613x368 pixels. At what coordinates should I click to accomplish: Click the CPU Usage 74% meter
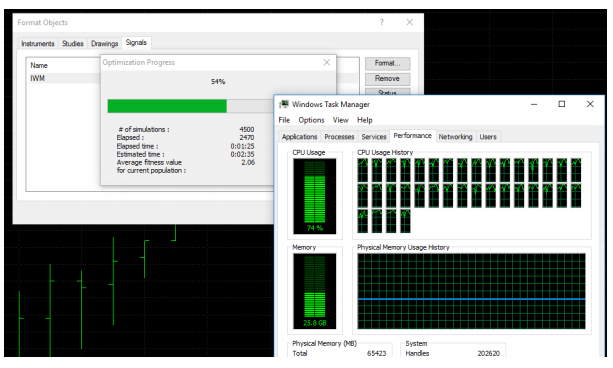315,196
